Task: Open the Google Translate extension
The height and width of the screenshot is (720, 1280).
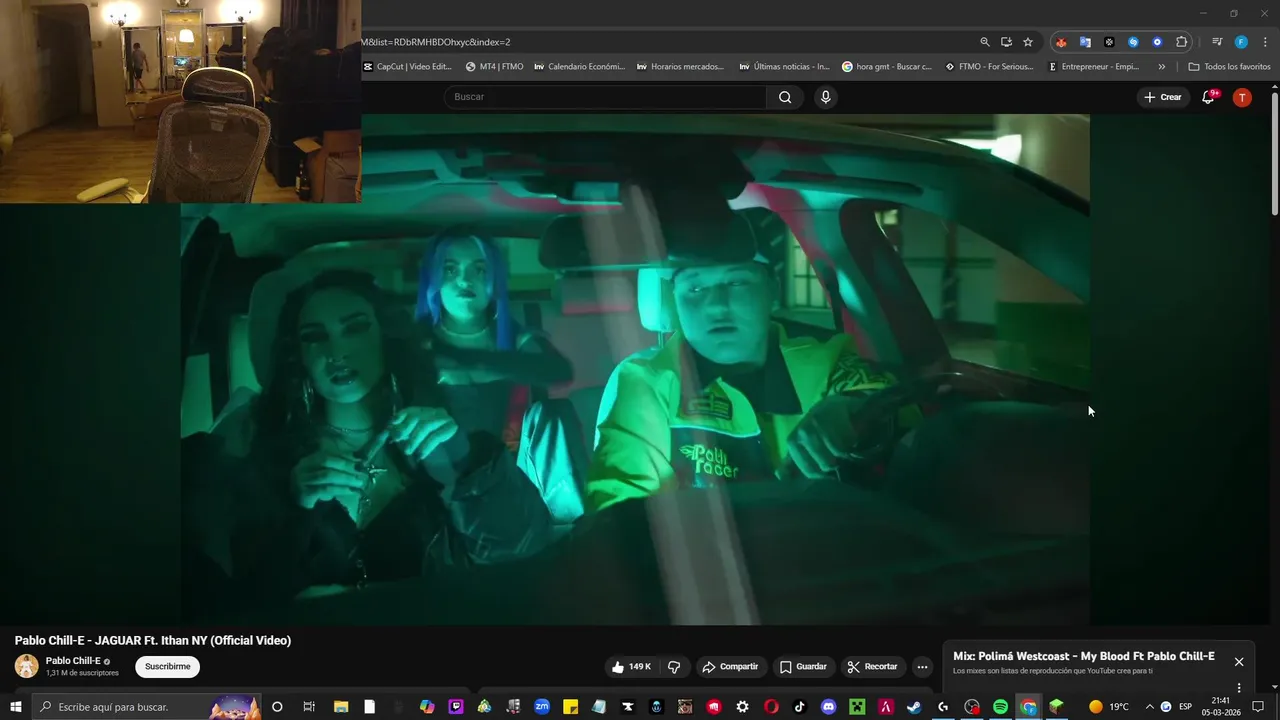Action: pos(1085,42)
